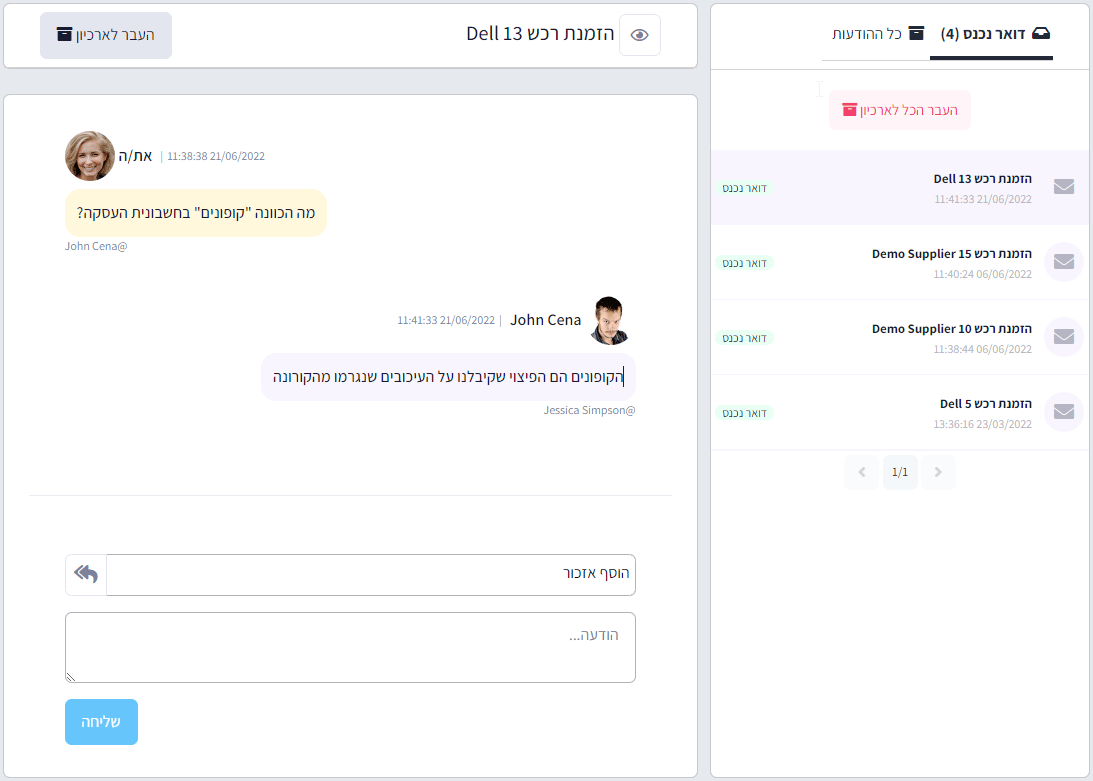Click the blonde woman's avatar picture
Image resolution: width=1093 pixels, height=781 pixels.
(90, 156)
